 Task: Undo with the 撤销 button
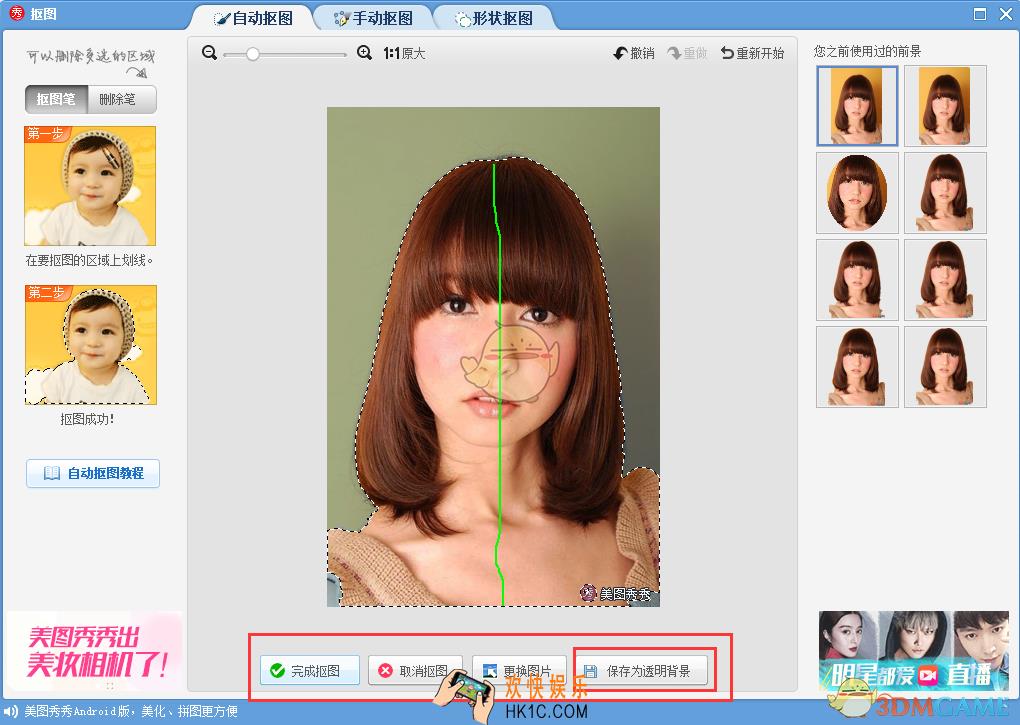pos(634,53)
